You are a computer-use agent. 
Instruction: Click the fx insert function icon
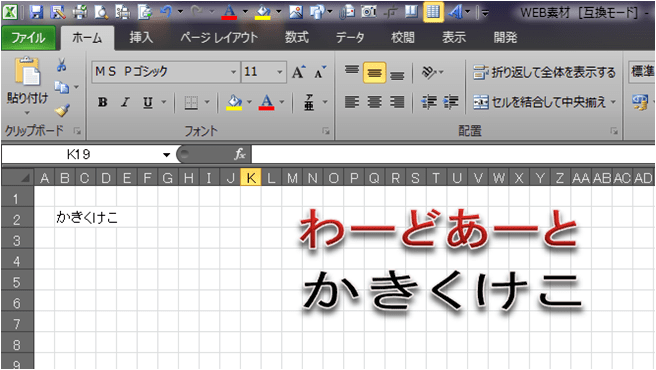click(x=240, y=154)
